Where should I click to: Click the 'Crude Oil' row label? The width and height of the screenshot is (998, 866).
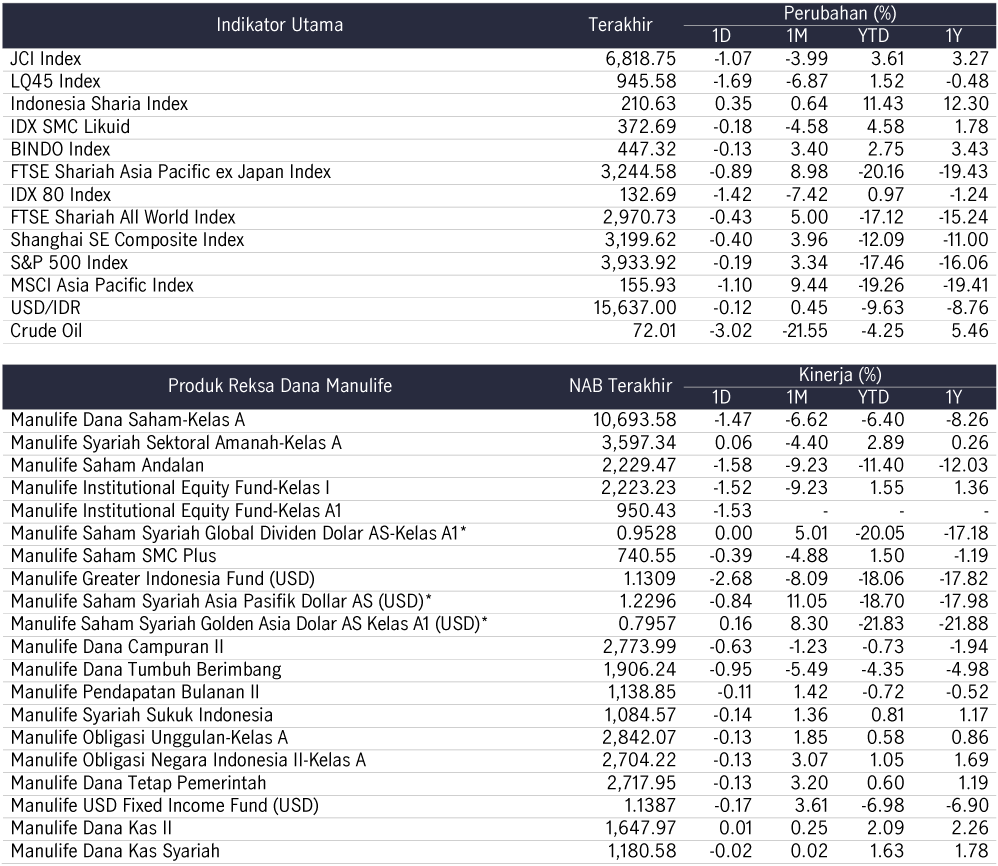tap(46, 331)
